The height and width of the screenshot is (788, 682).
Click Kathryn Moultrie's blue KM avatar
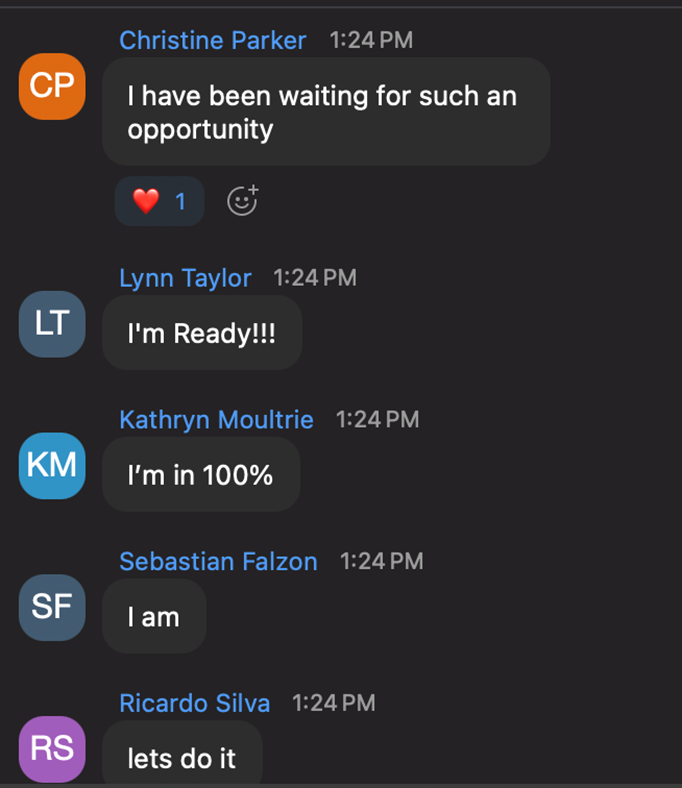(x=52, y=465)
